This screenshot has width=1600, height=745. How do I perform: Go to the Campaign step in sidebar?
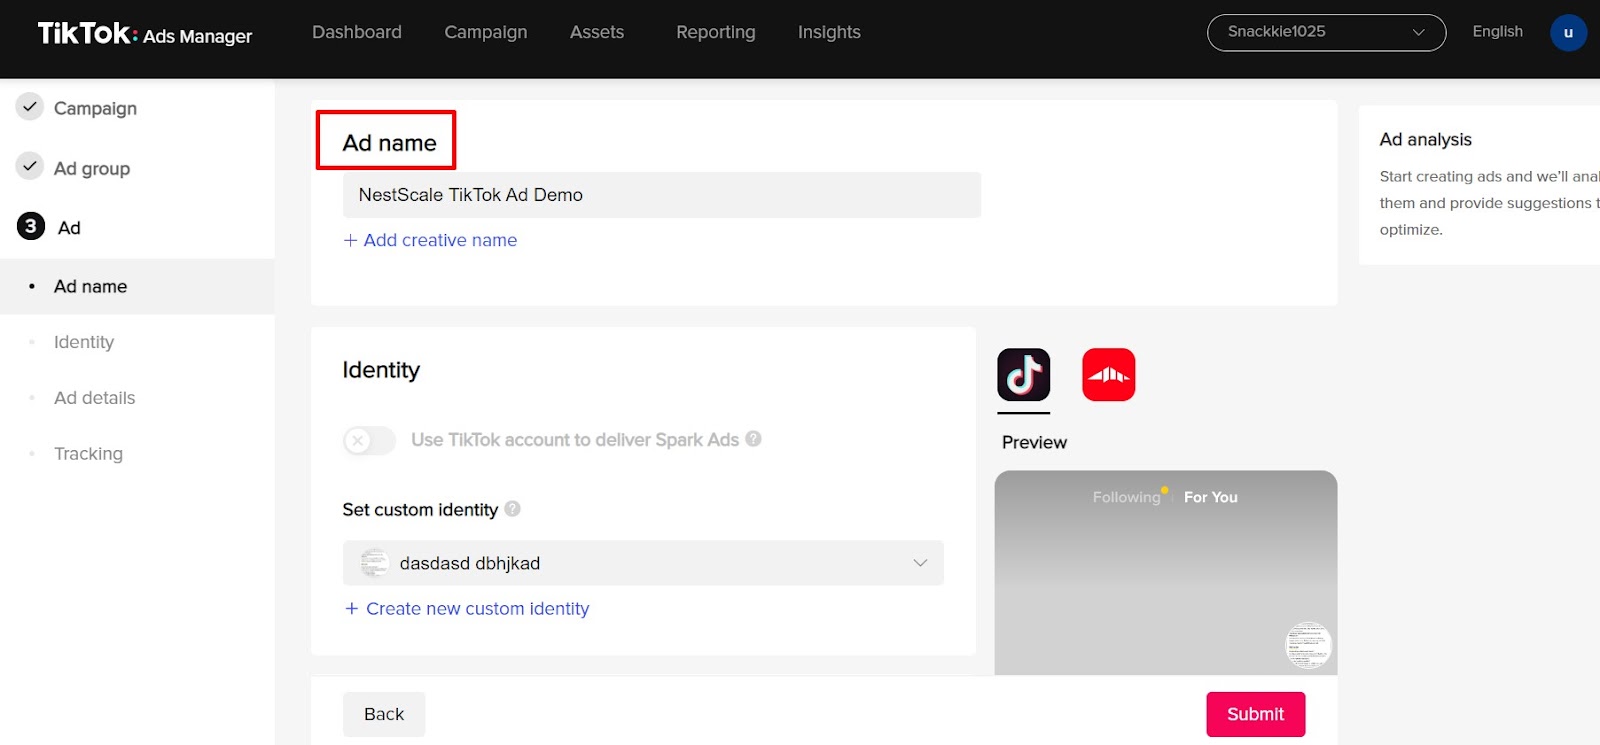95,108
